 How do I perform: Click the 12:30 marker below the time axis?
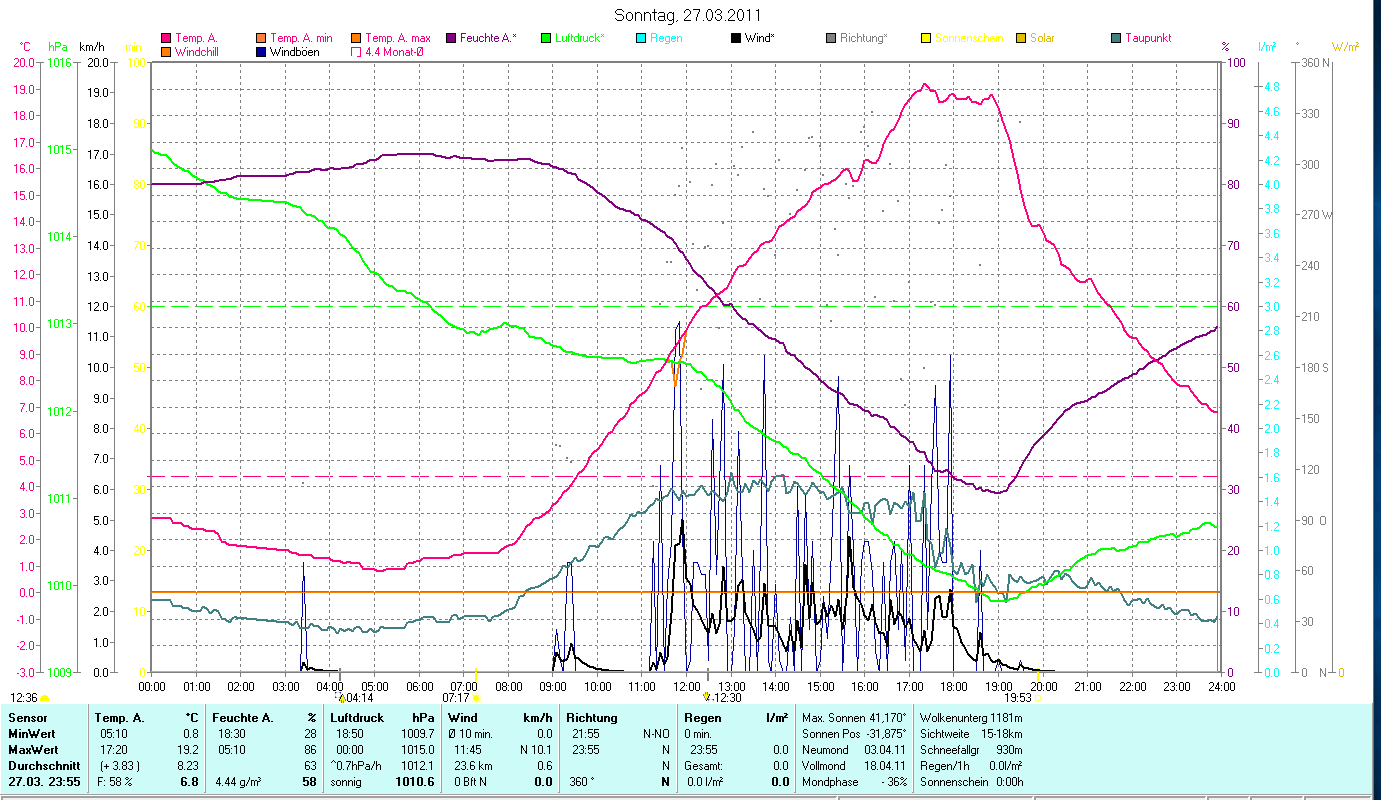[707, 697]
